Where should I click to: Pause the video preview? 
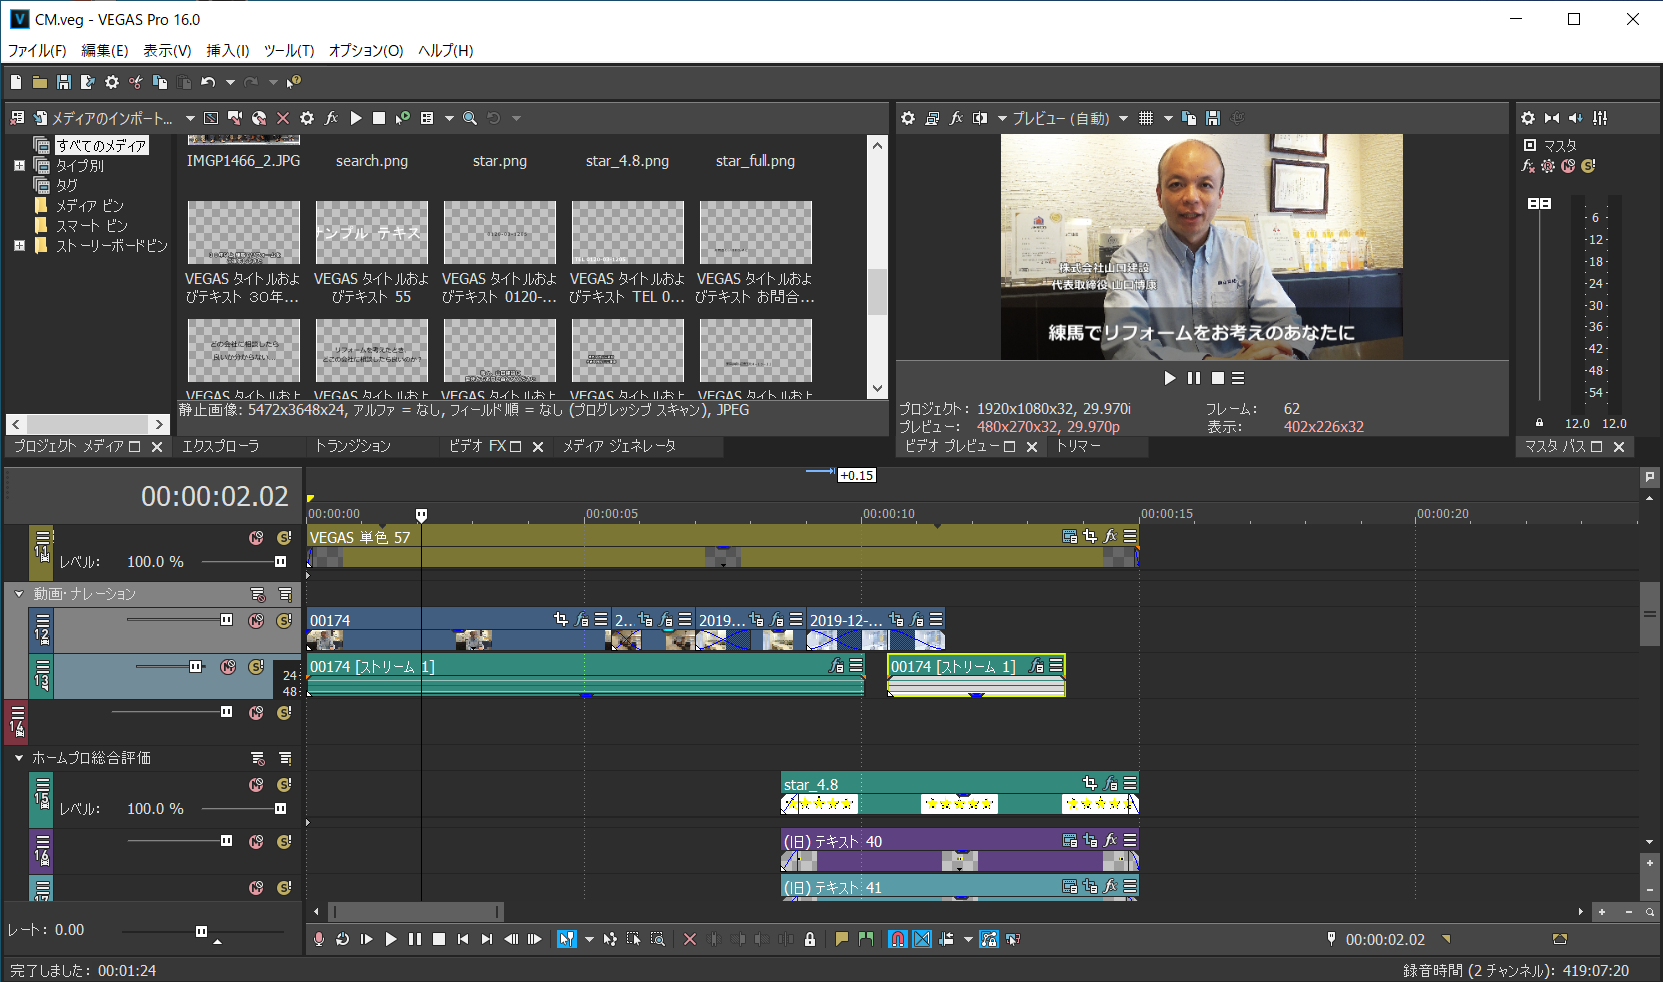pyautogui.click(x=1194, y=378)
